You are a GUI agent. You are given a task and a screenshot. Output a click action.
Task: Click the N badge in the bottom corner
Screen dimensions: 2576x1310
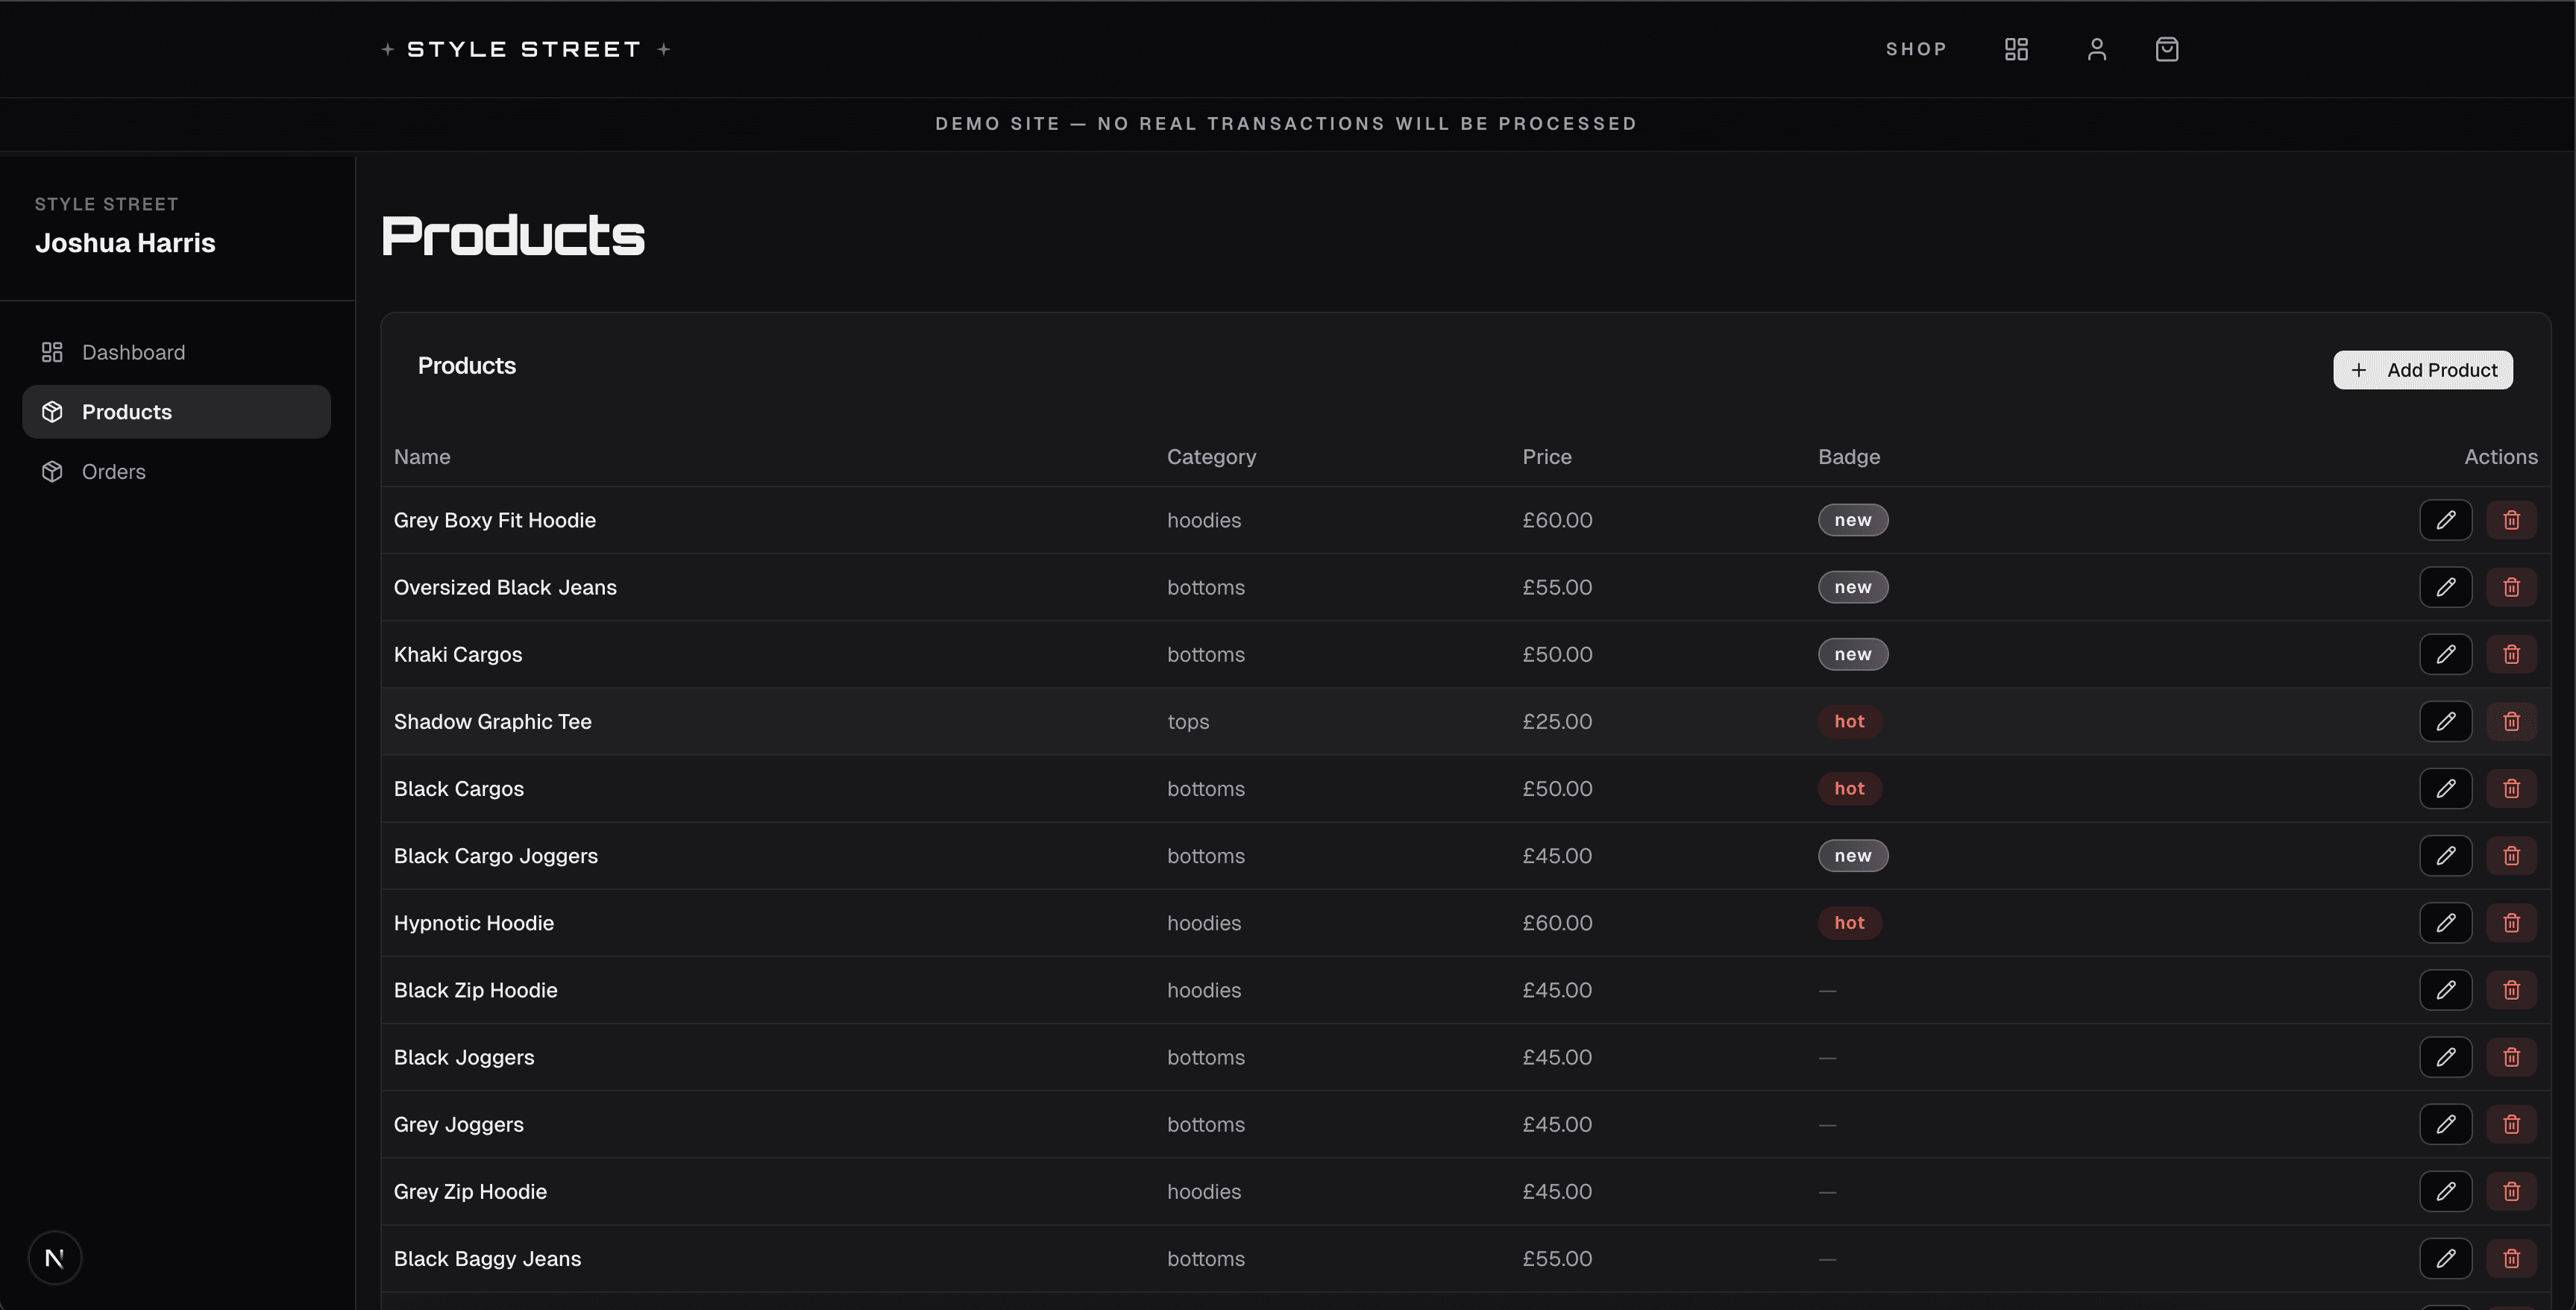[55, 1257]
